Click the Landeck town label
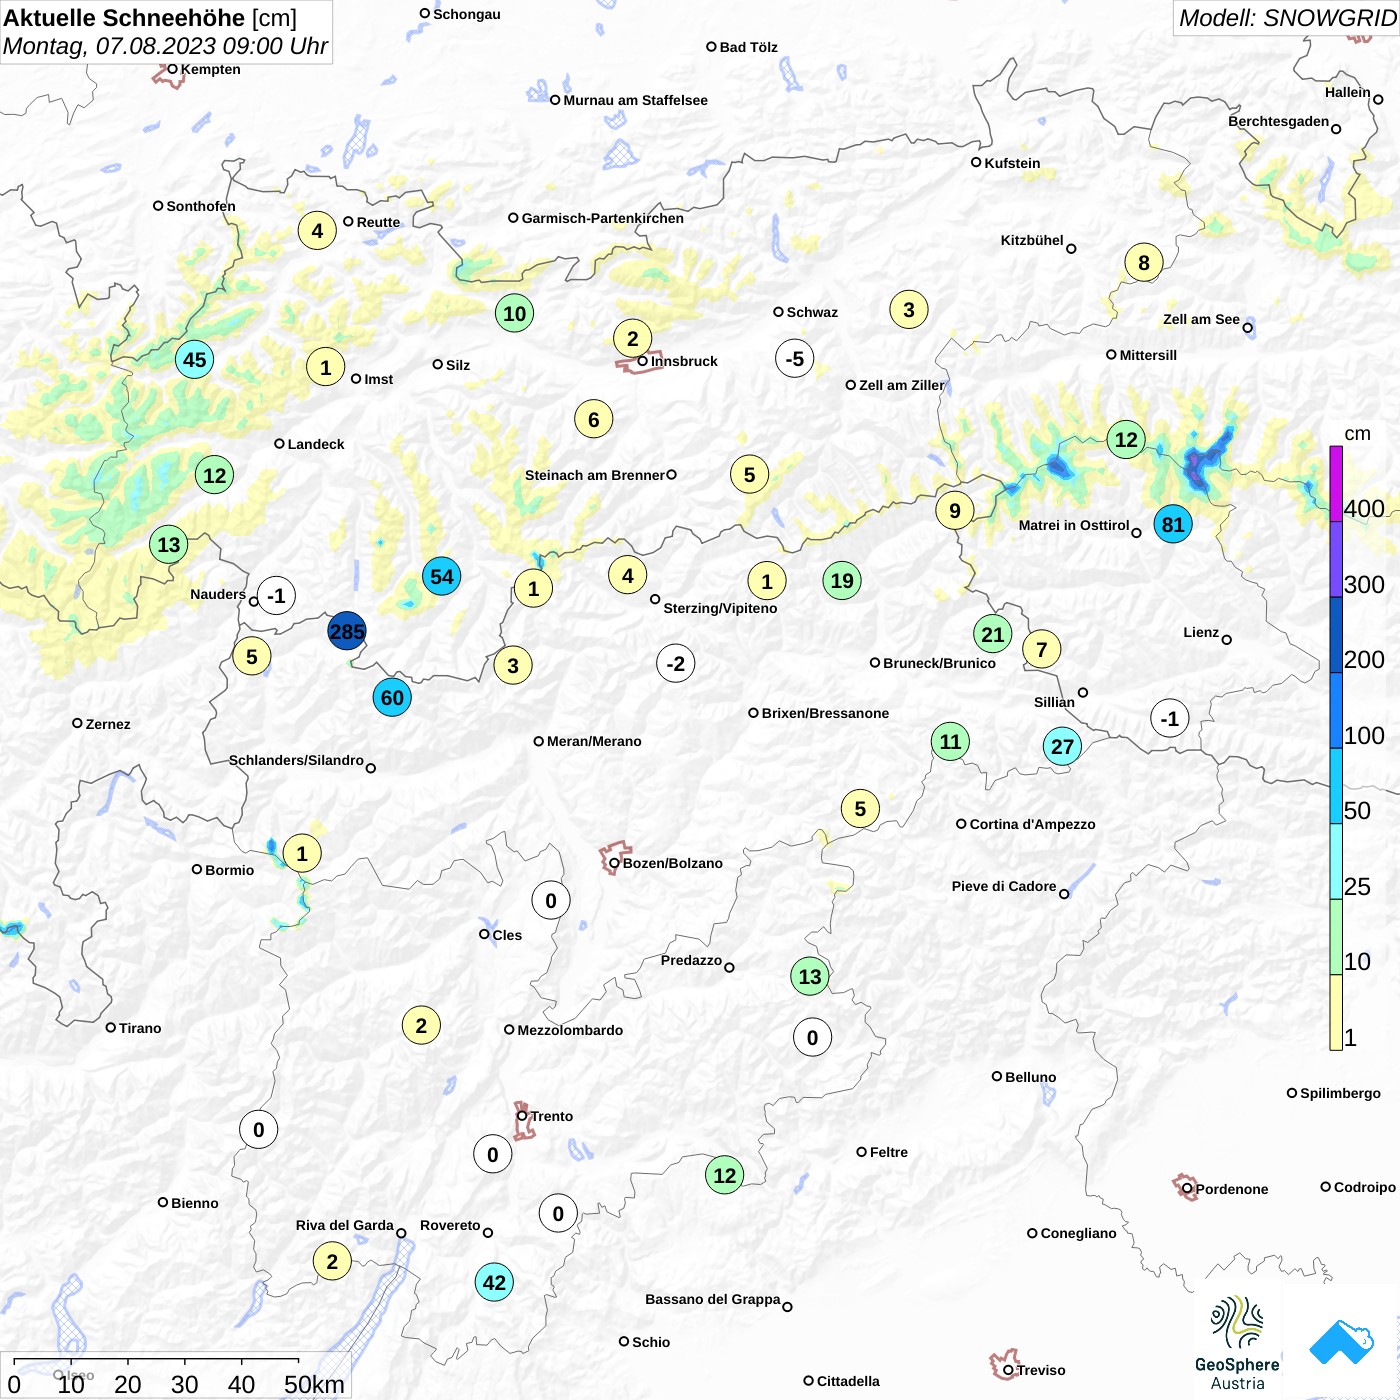The height and width of the screenshot is (1400, 1400). click(316, 444)
